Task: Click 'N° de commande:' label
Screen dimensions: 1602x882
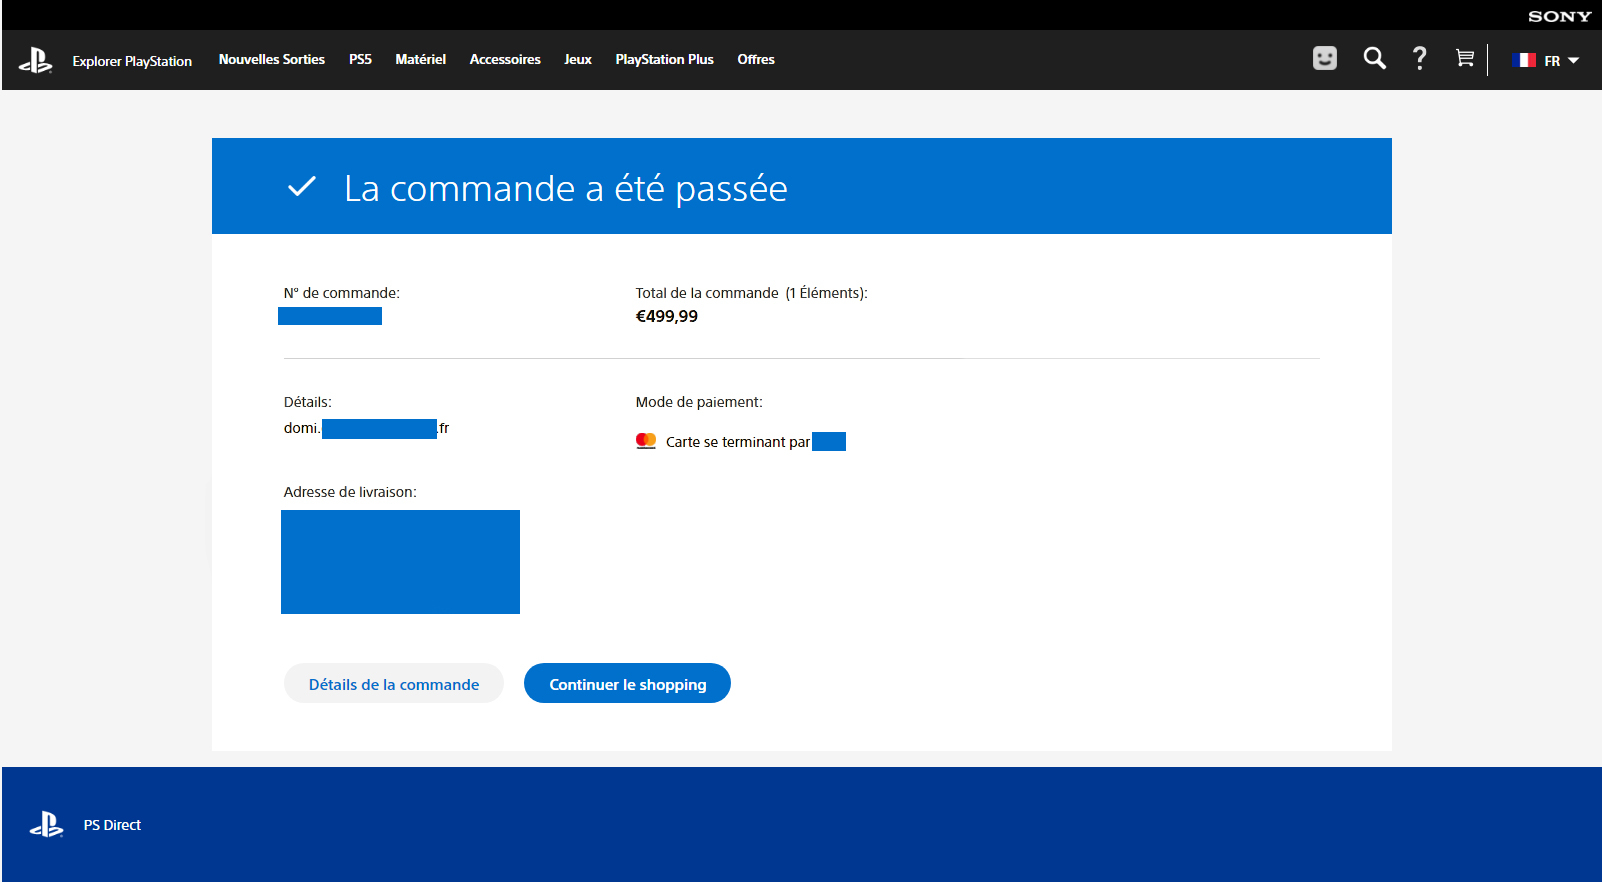Action: coord(342,293)
